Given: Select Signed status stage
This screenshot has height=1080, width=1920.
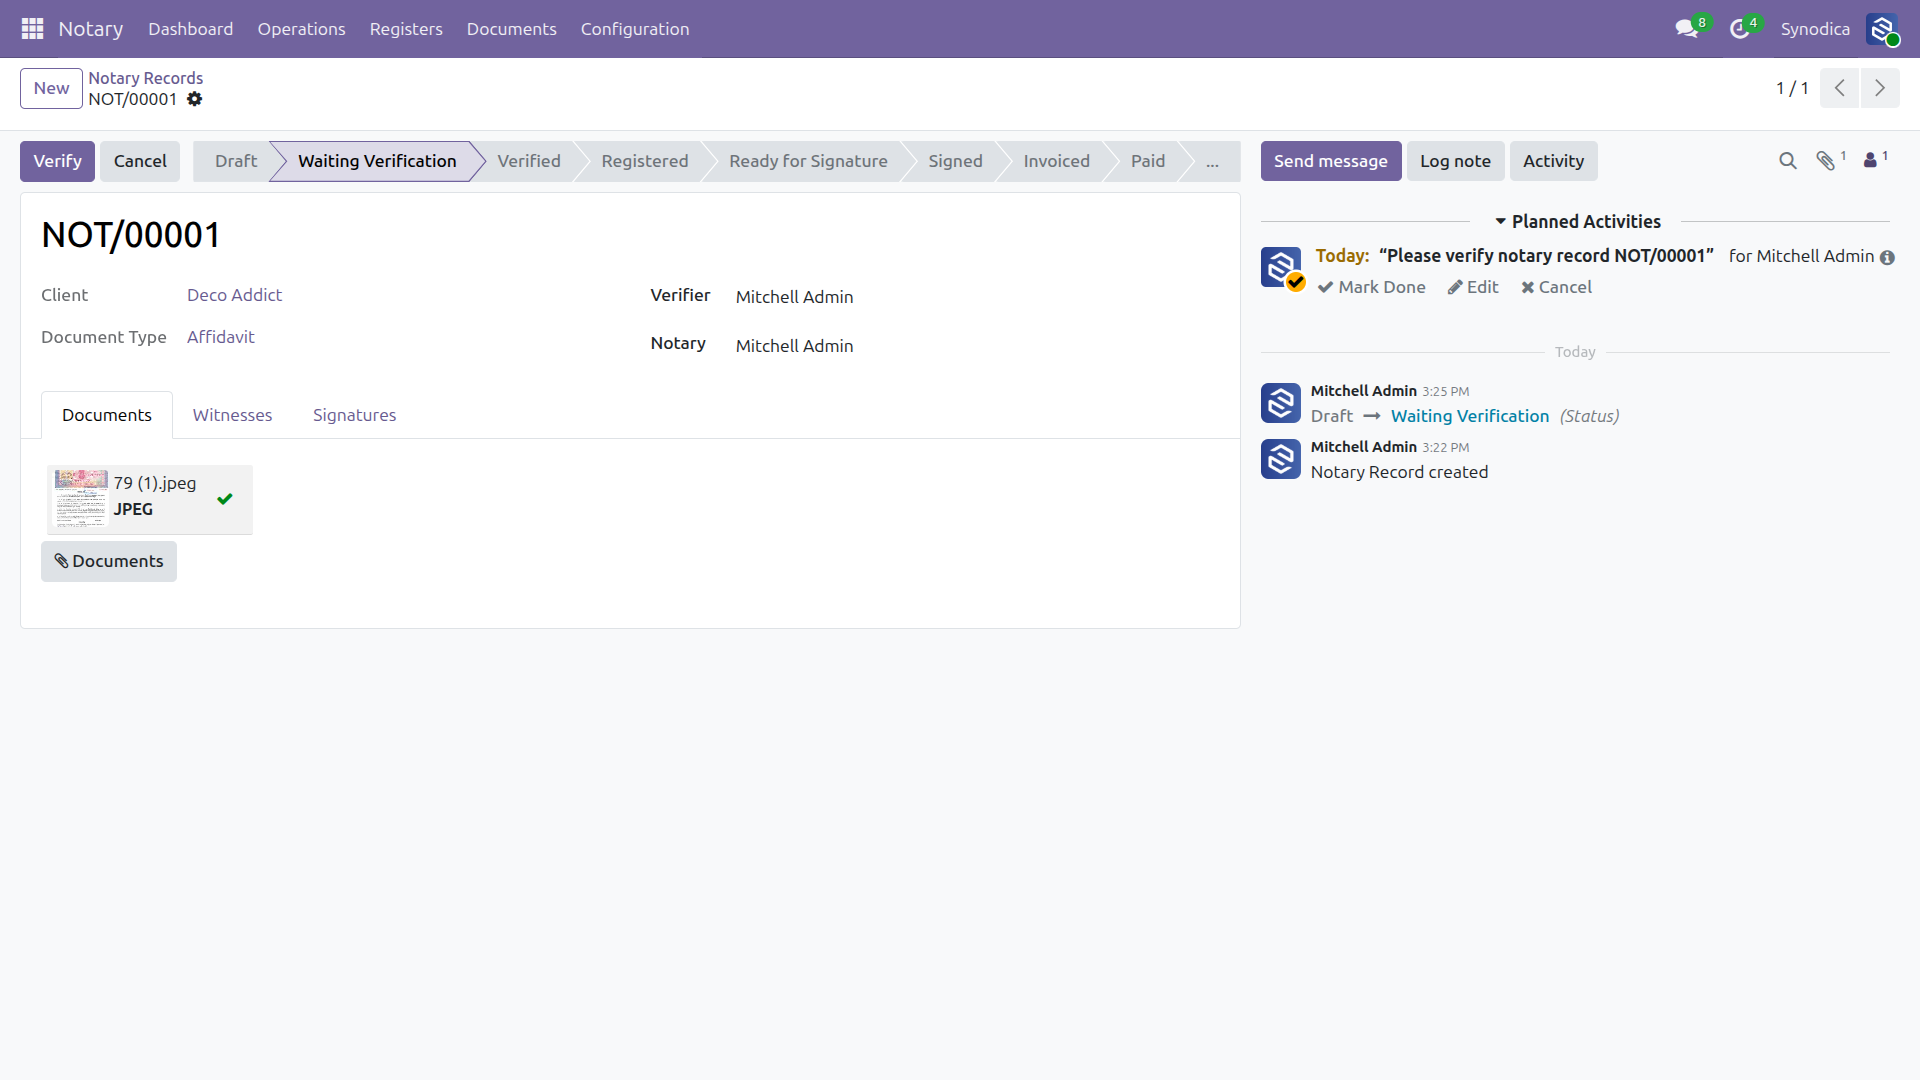Looking at the screenshot, I should pyautogui.click(x=955, y=161).
